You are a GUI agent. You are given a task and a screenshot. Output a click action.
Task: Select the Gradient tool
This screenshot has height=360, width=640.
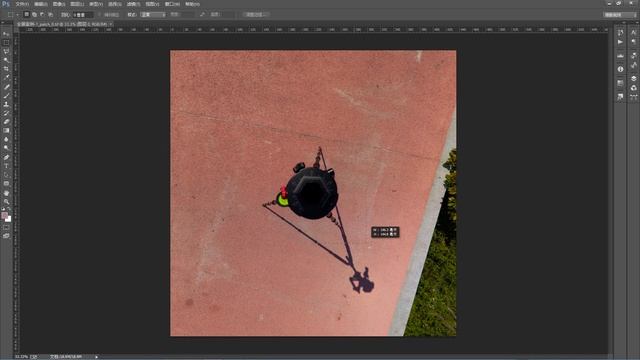click(6, 130)
